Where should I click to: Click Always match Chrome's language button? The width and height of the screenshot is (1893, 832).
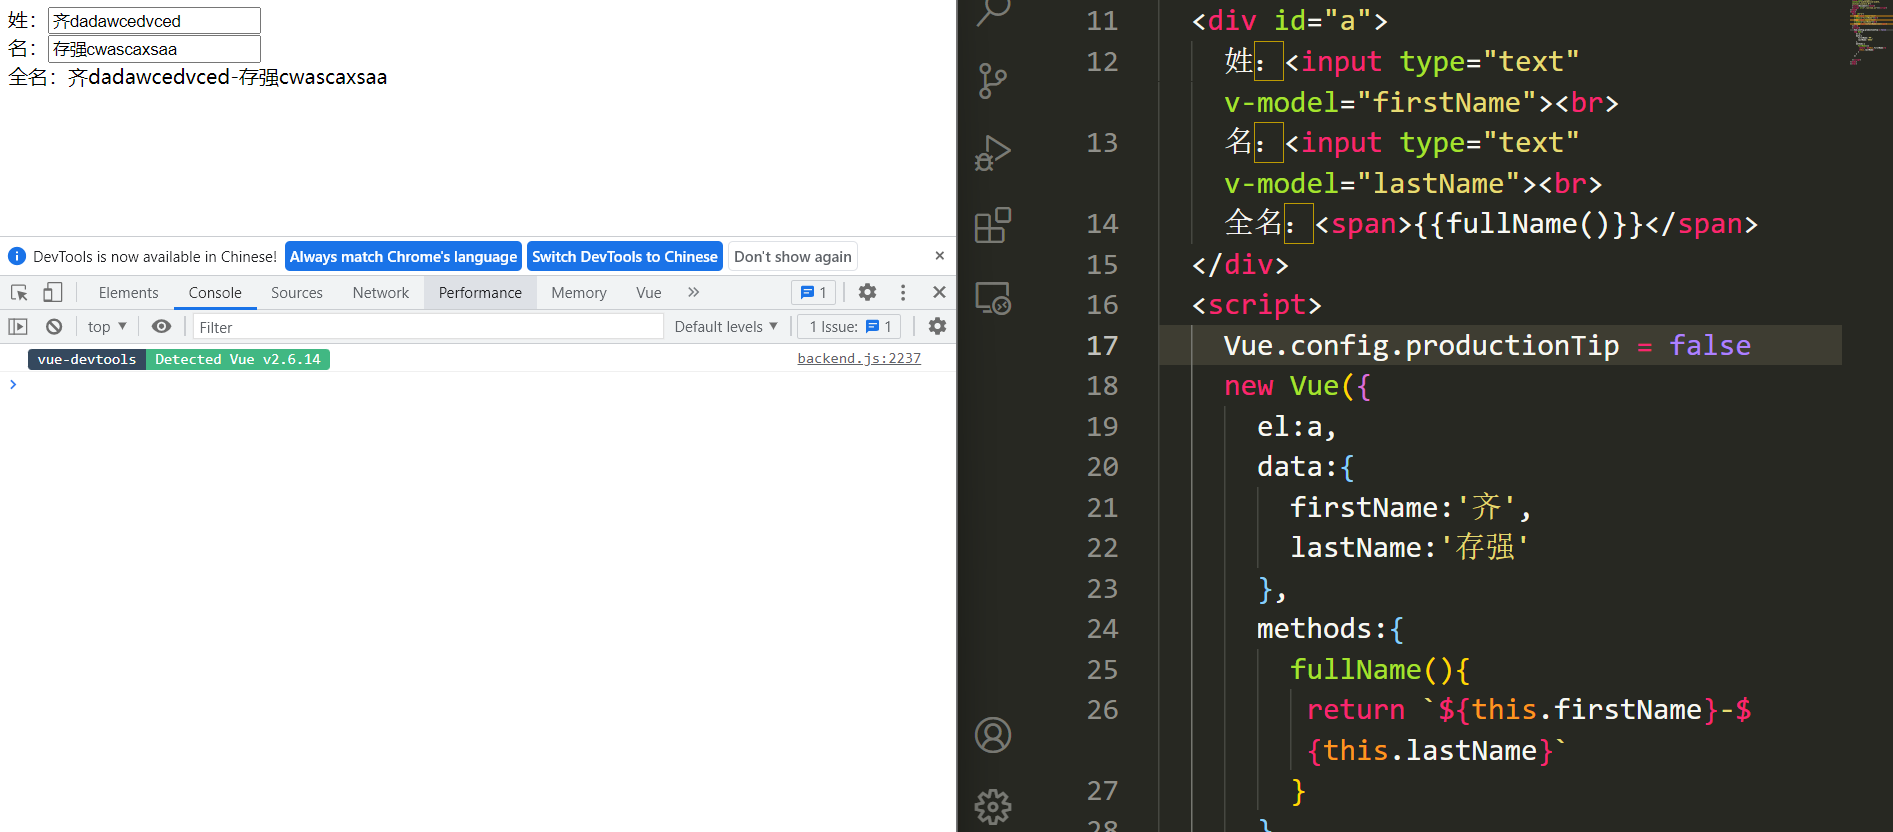403,256
